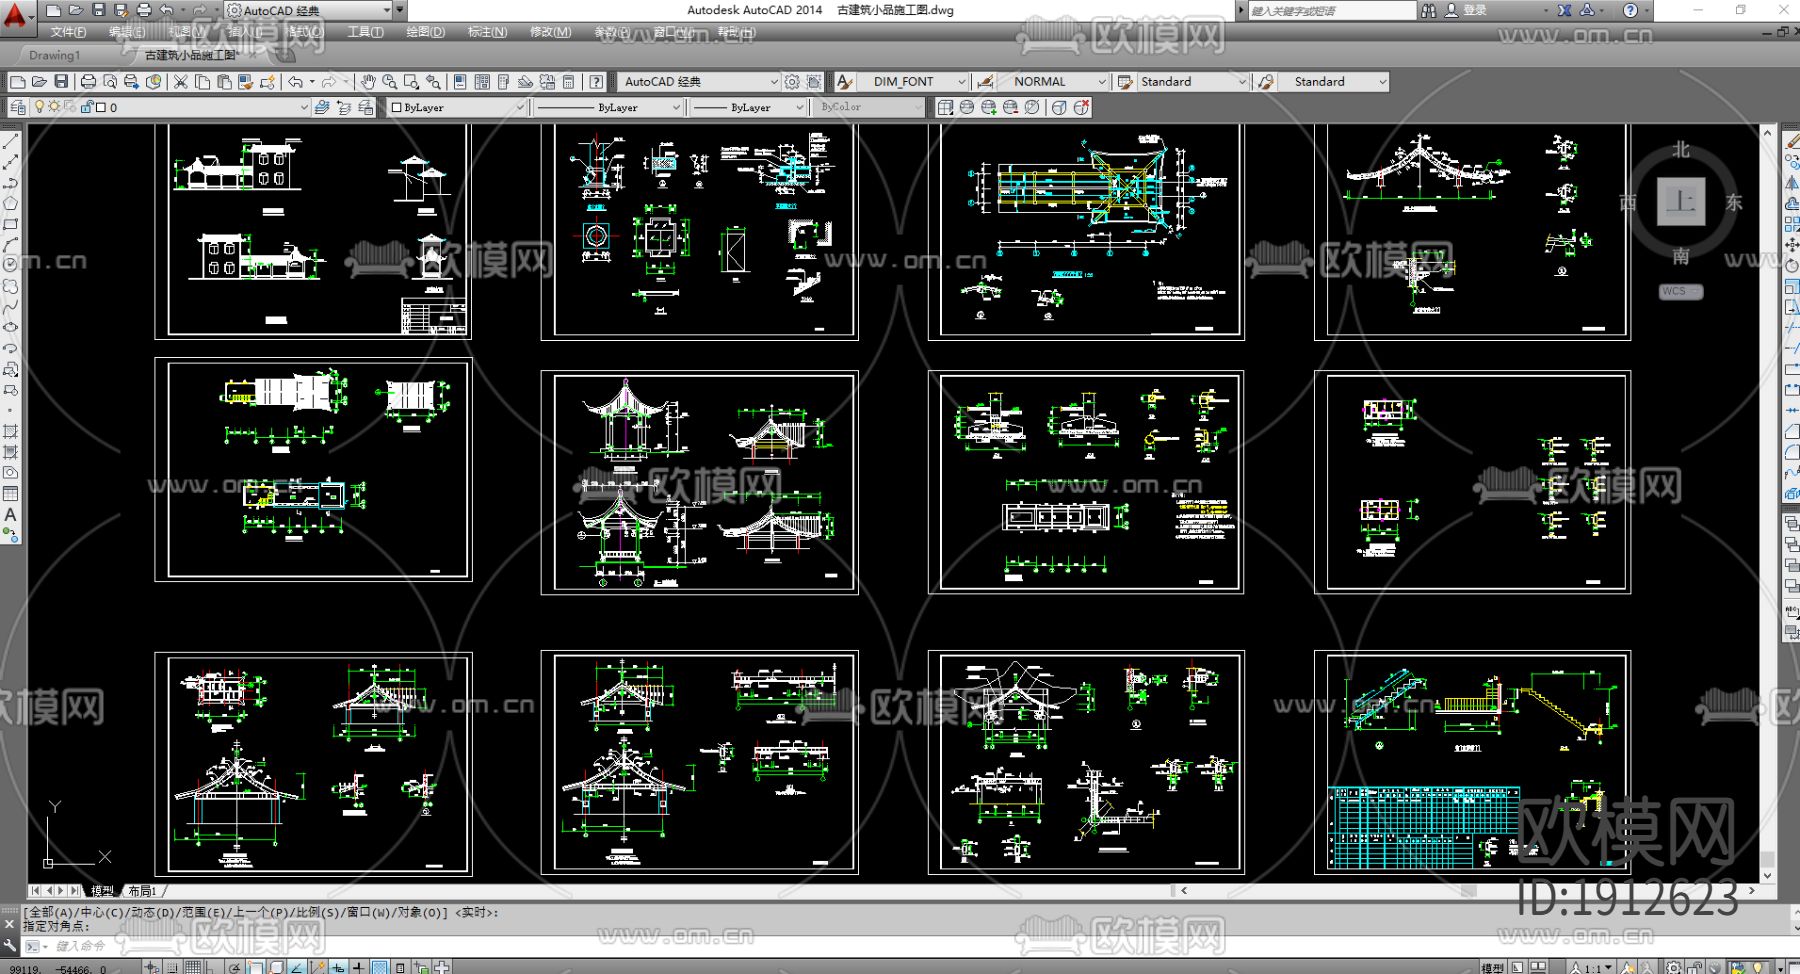Viewport: 1800px width, 974px height.
Task: Switch to the 布局1 layout tab
Action: point(142,890)
